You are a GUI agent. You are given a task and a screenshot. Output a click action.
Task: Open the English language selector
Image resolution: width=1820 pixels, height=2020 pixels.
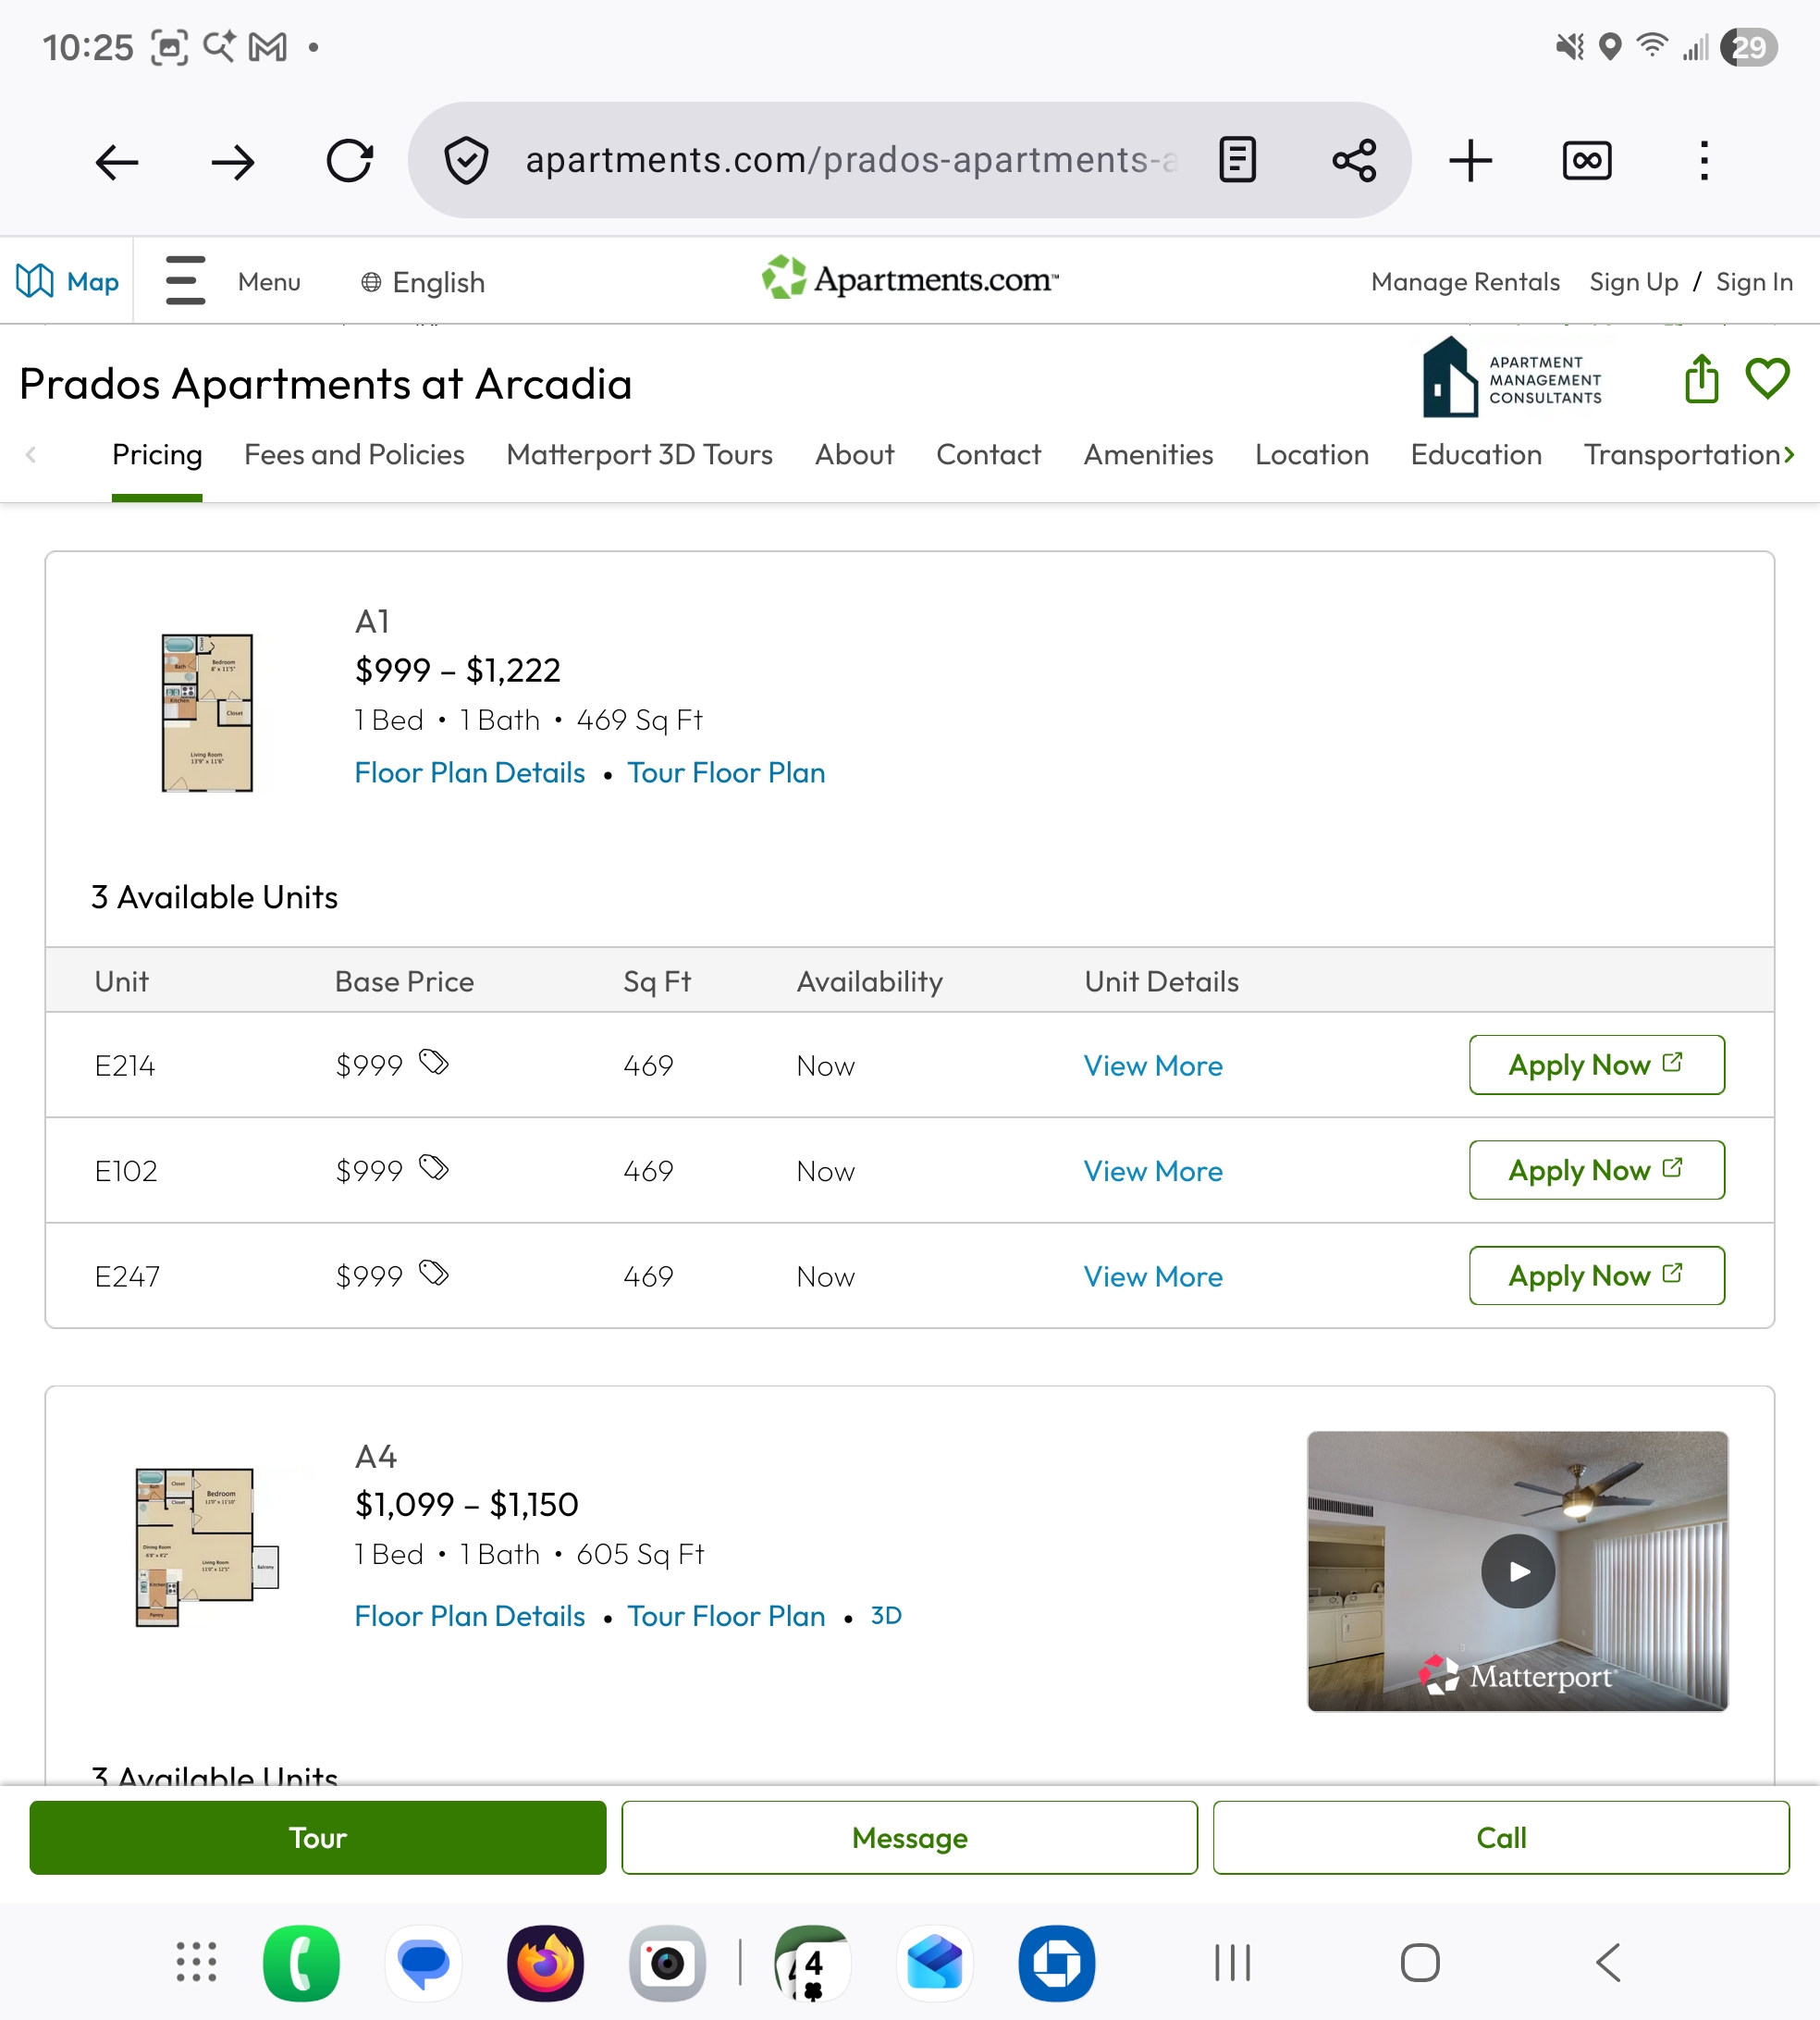point(423,283)
